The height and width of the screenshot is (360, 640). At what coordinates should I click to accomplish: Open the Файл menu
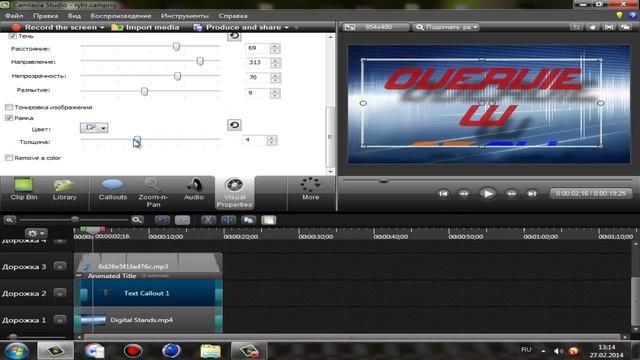pyautogui.click(x=14, y=16)
